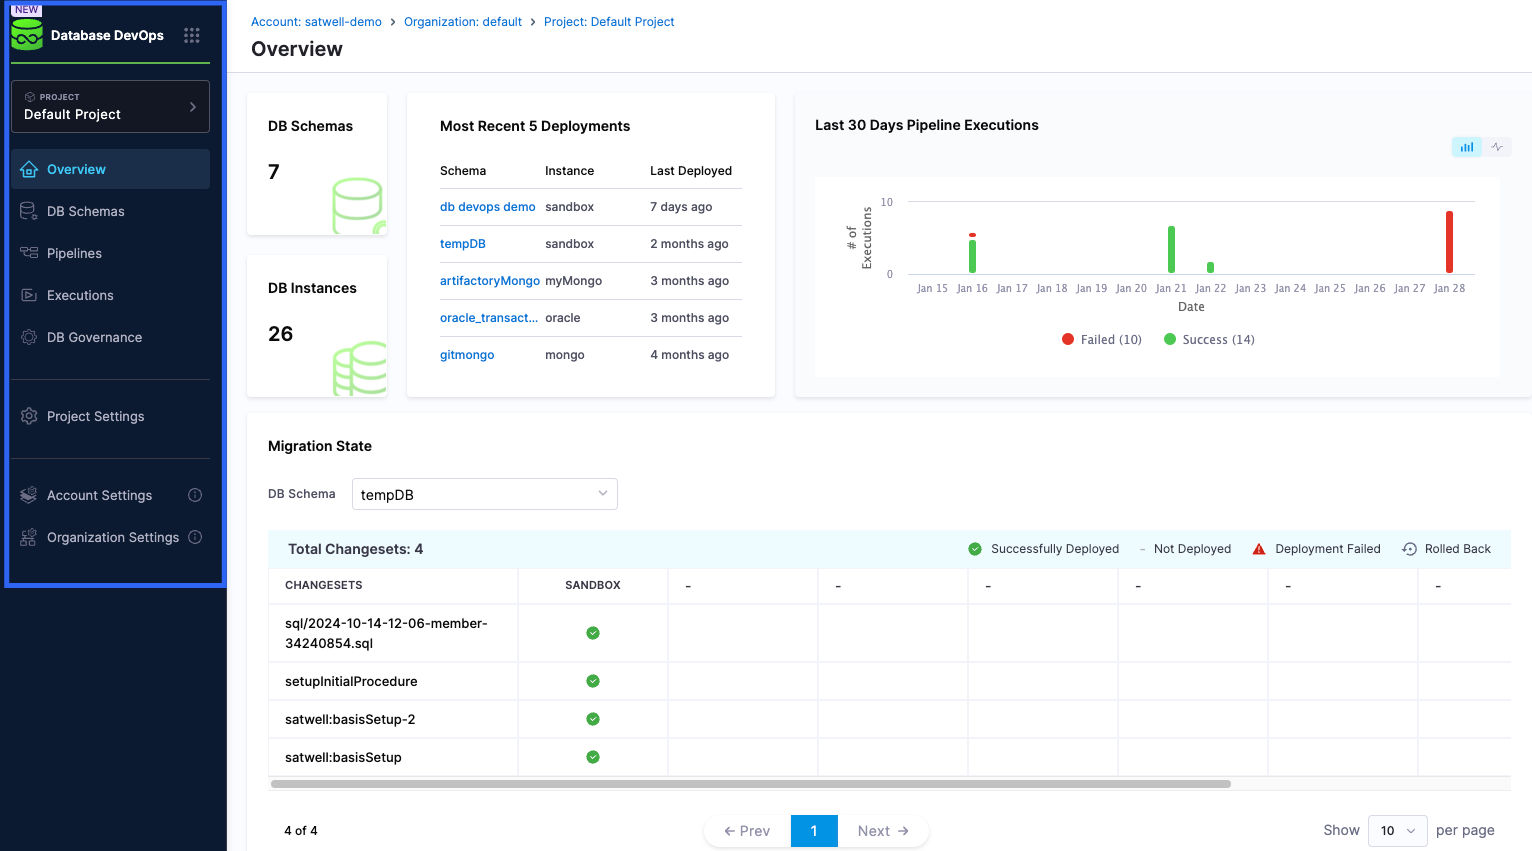Image resolution: width=1532 pixels, height=851 pixels.
Task: Click the artifactoryMongo deployment link
Action: [490, 281]
